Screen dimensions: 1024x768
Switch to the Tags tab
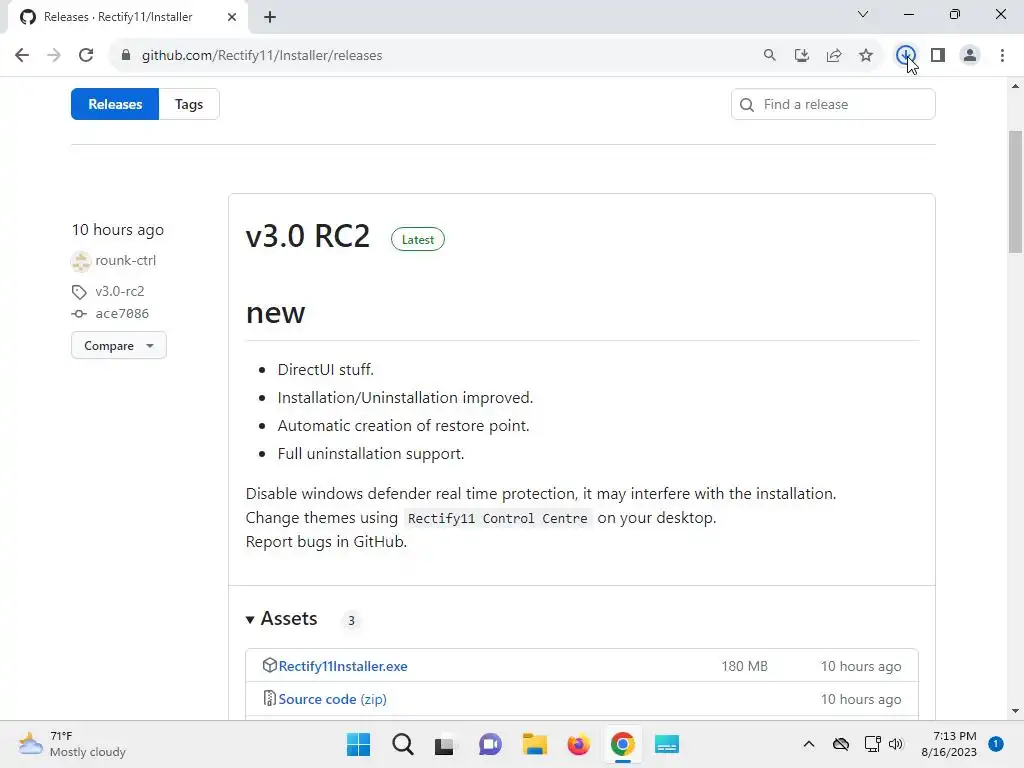(x=189, y=104)
